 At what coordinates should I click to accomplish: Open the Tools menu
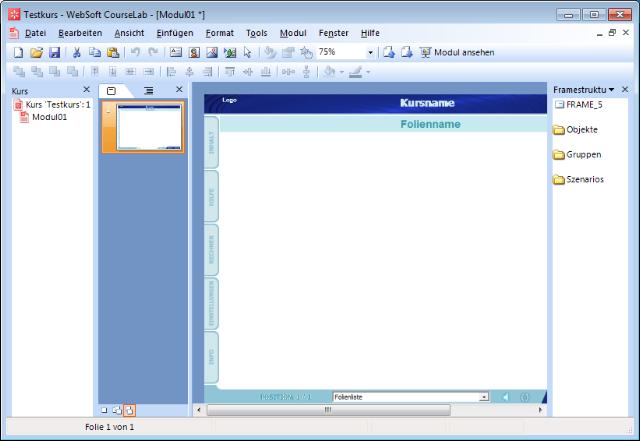click(256, 33)
